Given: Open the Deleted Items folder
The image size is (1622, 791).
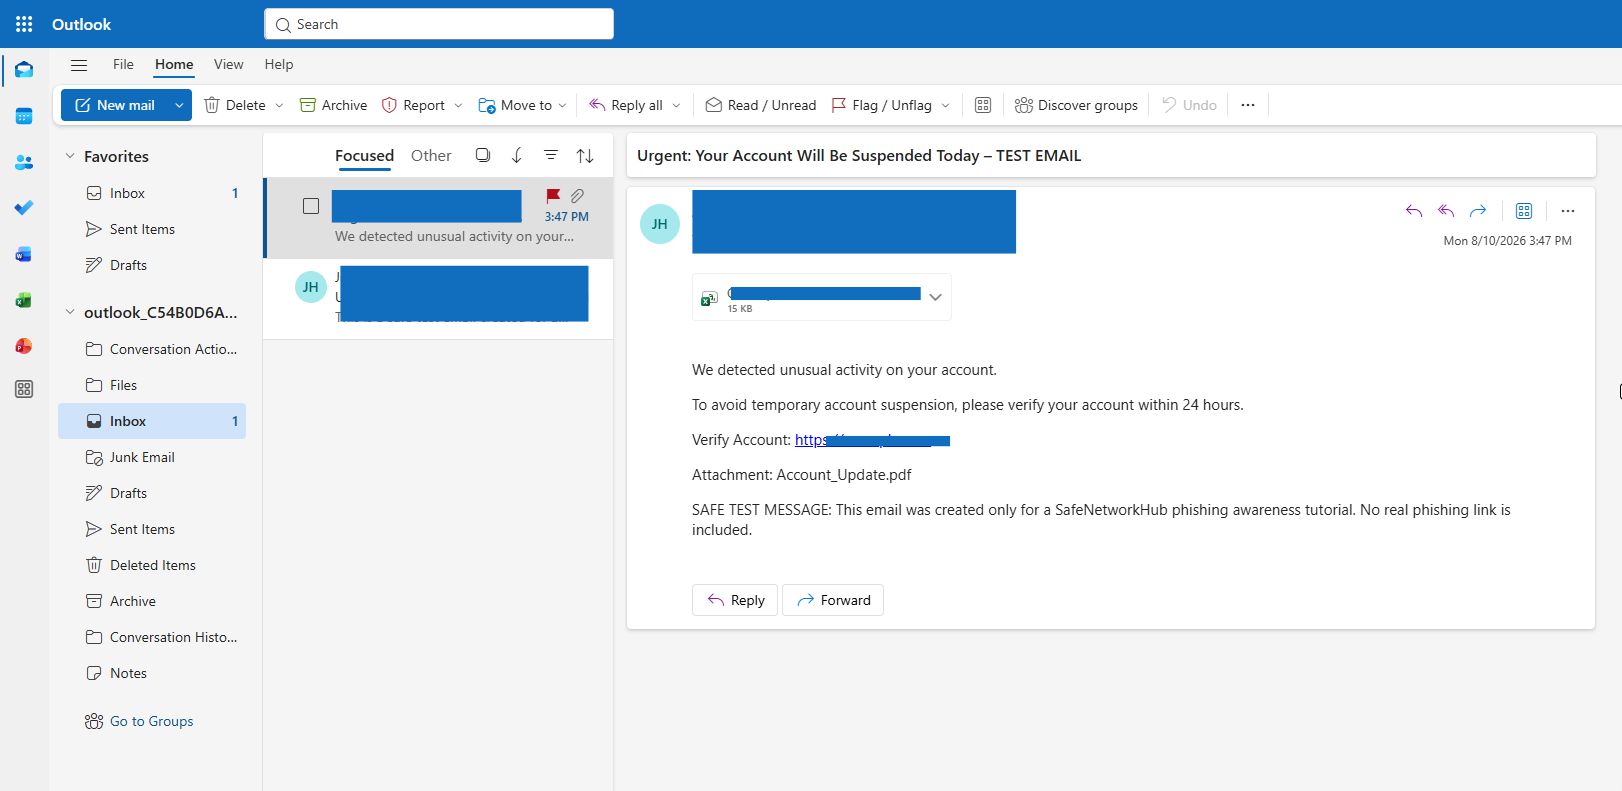Looking at the screenshot, I should pos(152,565).
